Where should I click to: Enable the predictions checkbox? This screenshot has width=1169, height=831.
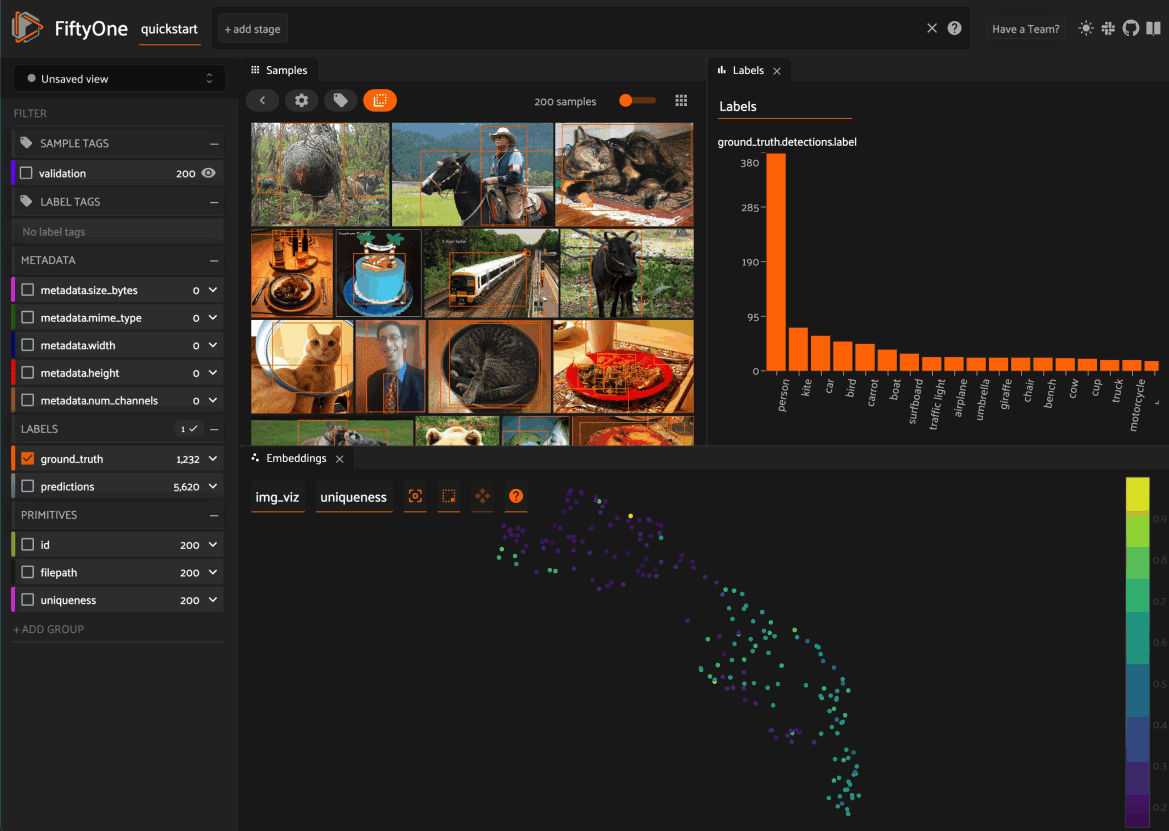pos(28,486)
